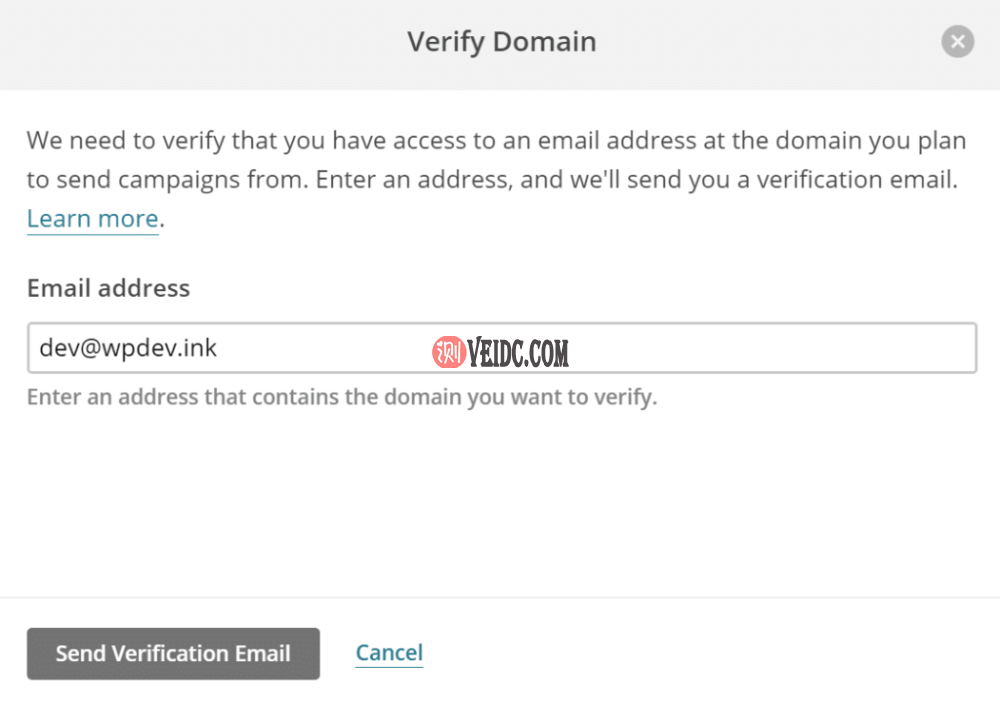Click the Email address field label
The height and width of the screenshot is (705, 1000).
click(108, 288)
